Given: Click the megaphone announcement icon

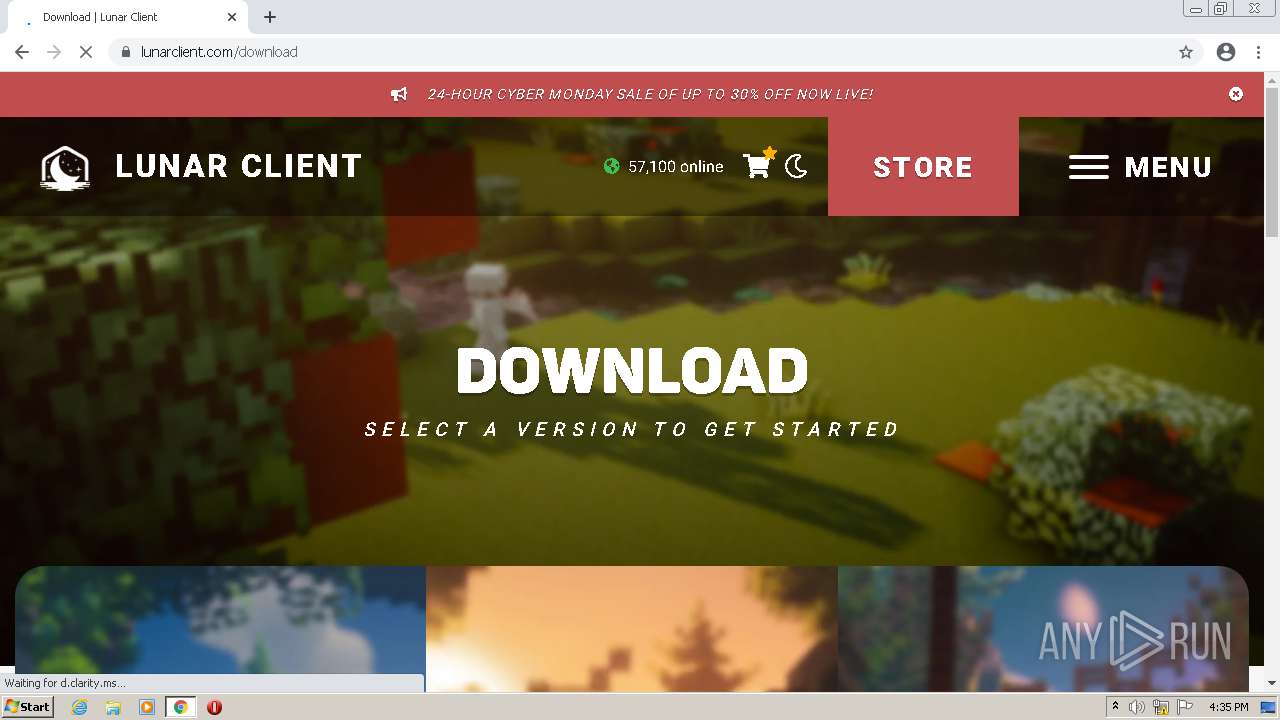Looking at the screenshot, I should [x=399, y=94].
